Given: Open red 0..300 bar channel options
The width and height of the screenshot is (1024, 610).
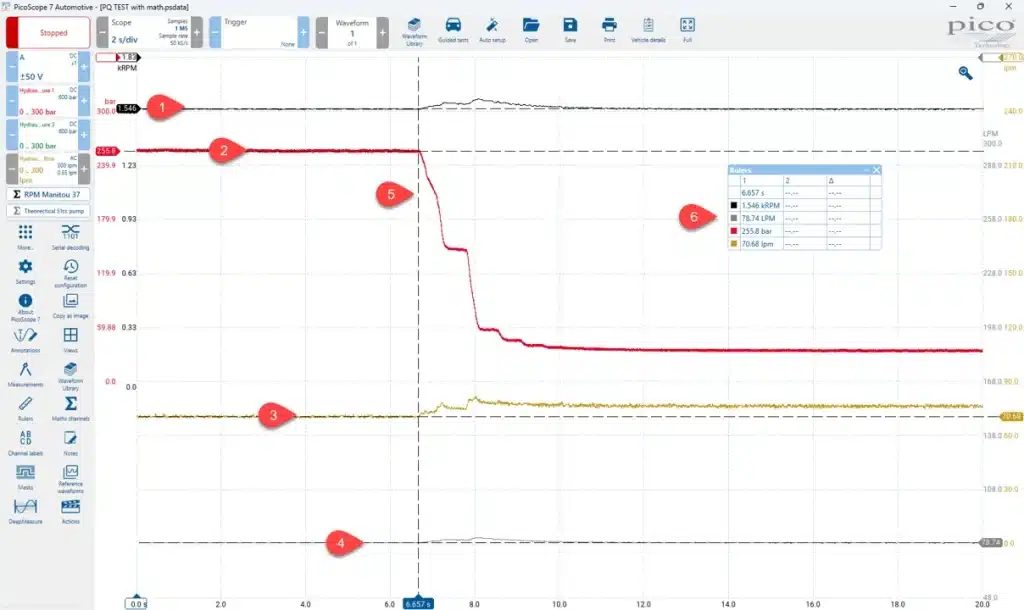Looking at the screenshot, I should (x=48, y=101).
